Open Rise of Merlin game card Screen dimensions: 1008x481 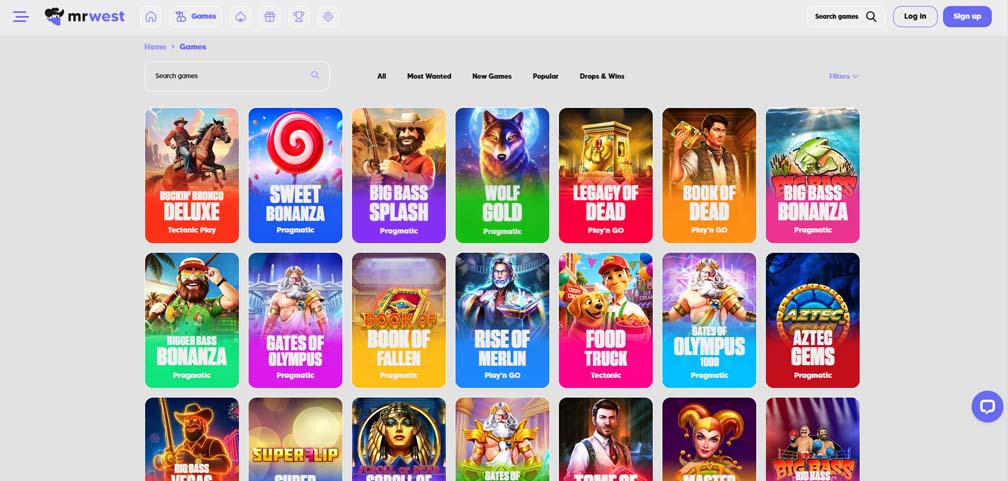[x=502, y=320]
